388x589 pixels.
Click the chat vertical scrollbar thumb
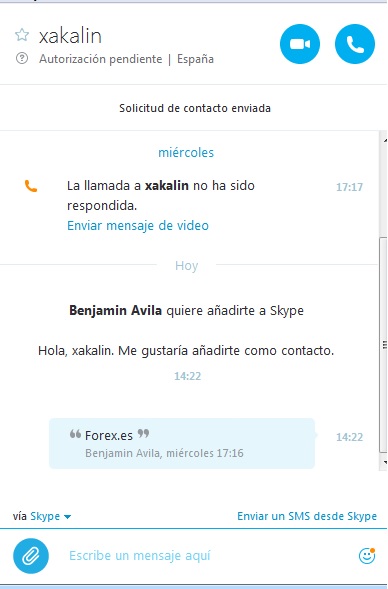(383, 344)
